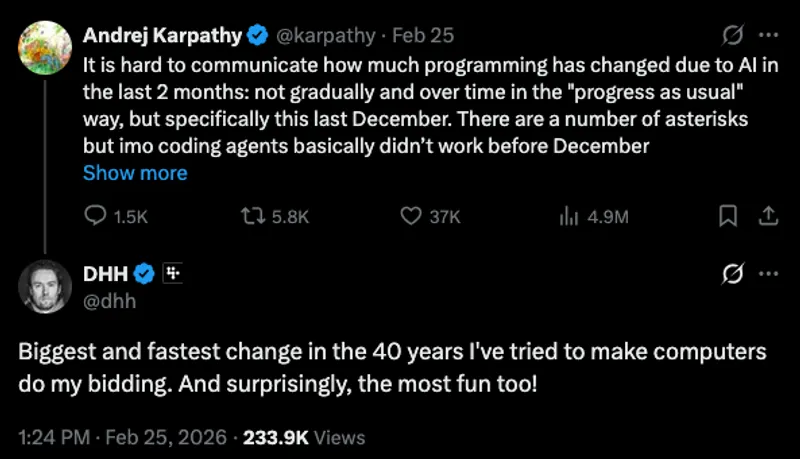800x459 pixels.
Task: Expand tweet with Show more
Action: (135, 173)
